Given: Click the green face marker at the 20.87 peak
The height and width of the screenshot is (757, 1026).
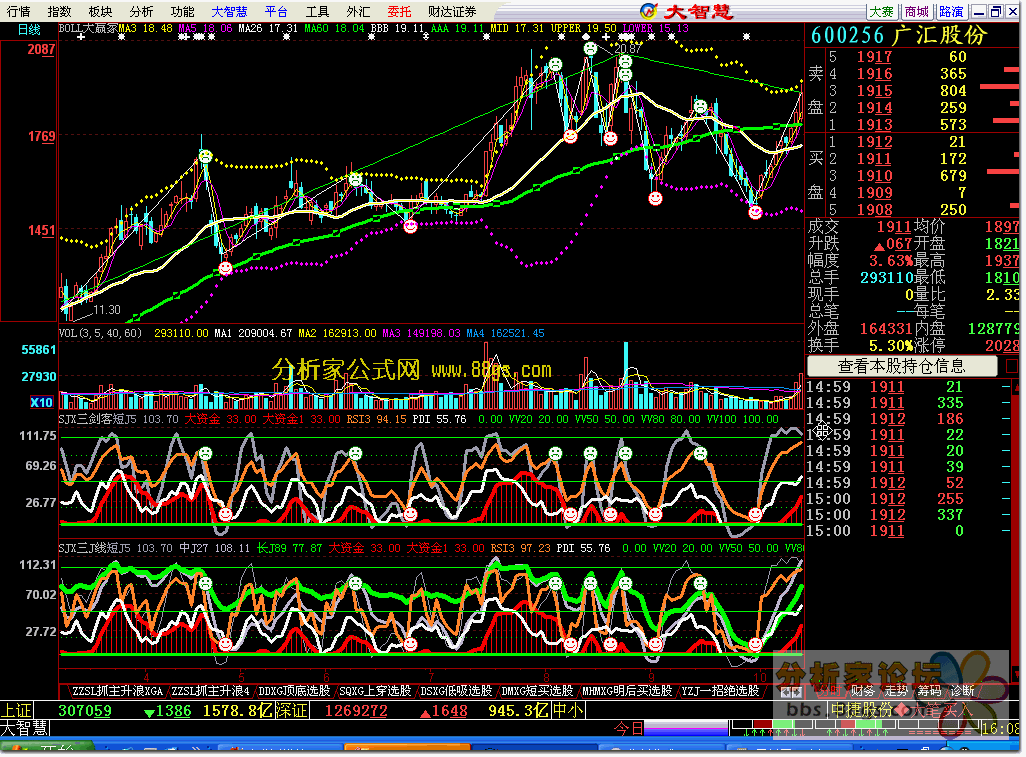Looking at the screenshot, I should (x=590, y=48).
